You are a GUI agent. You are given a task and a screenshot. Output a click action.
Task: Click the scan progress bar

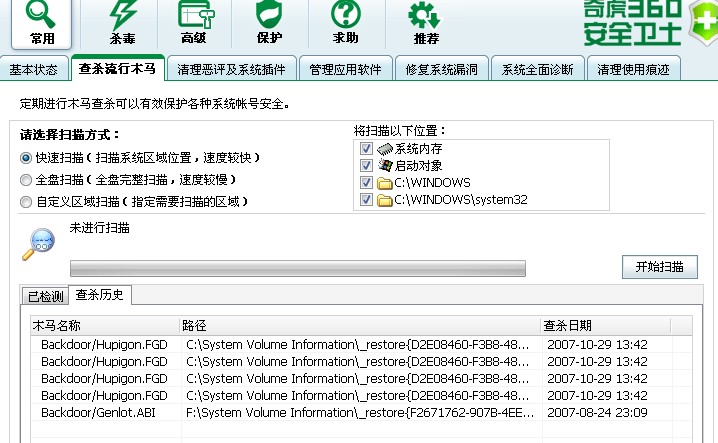(298, 268)
